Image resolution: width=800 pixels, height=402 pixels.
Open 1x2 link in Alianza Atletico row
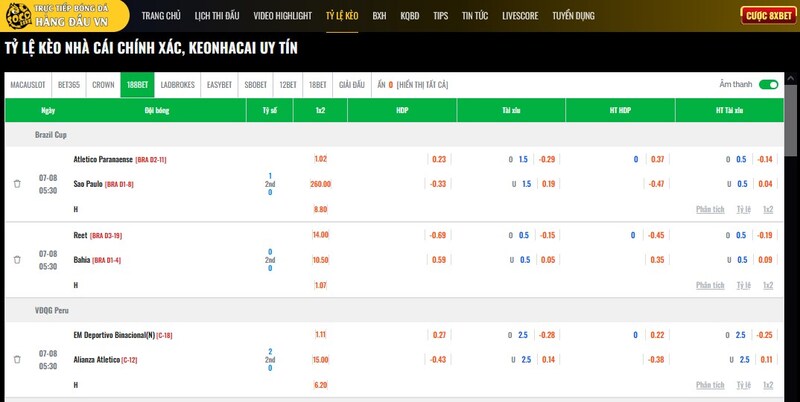tap(768, 385)
